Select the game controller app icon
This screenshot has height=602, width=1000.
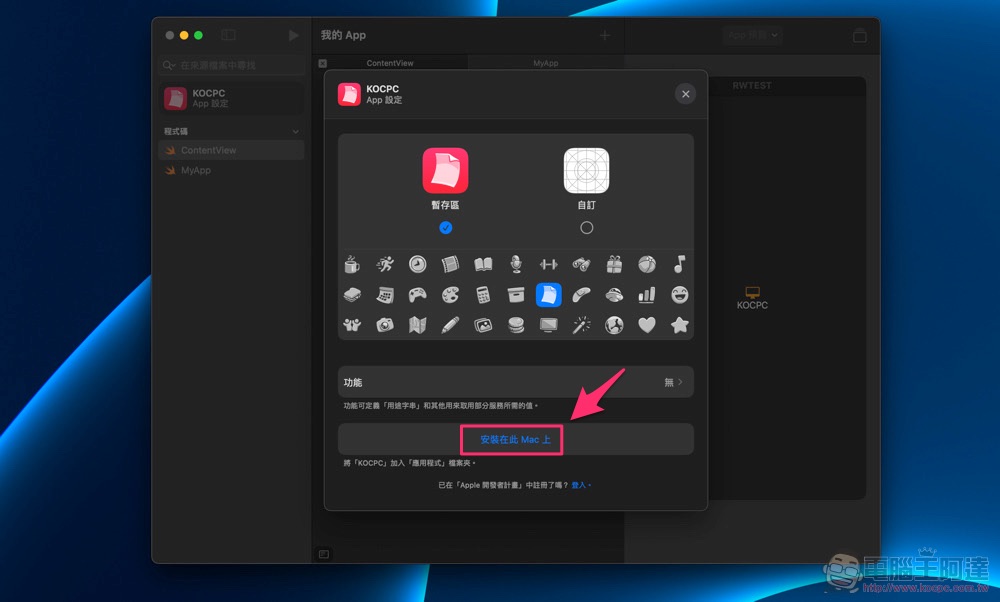(x=417, y=295)
